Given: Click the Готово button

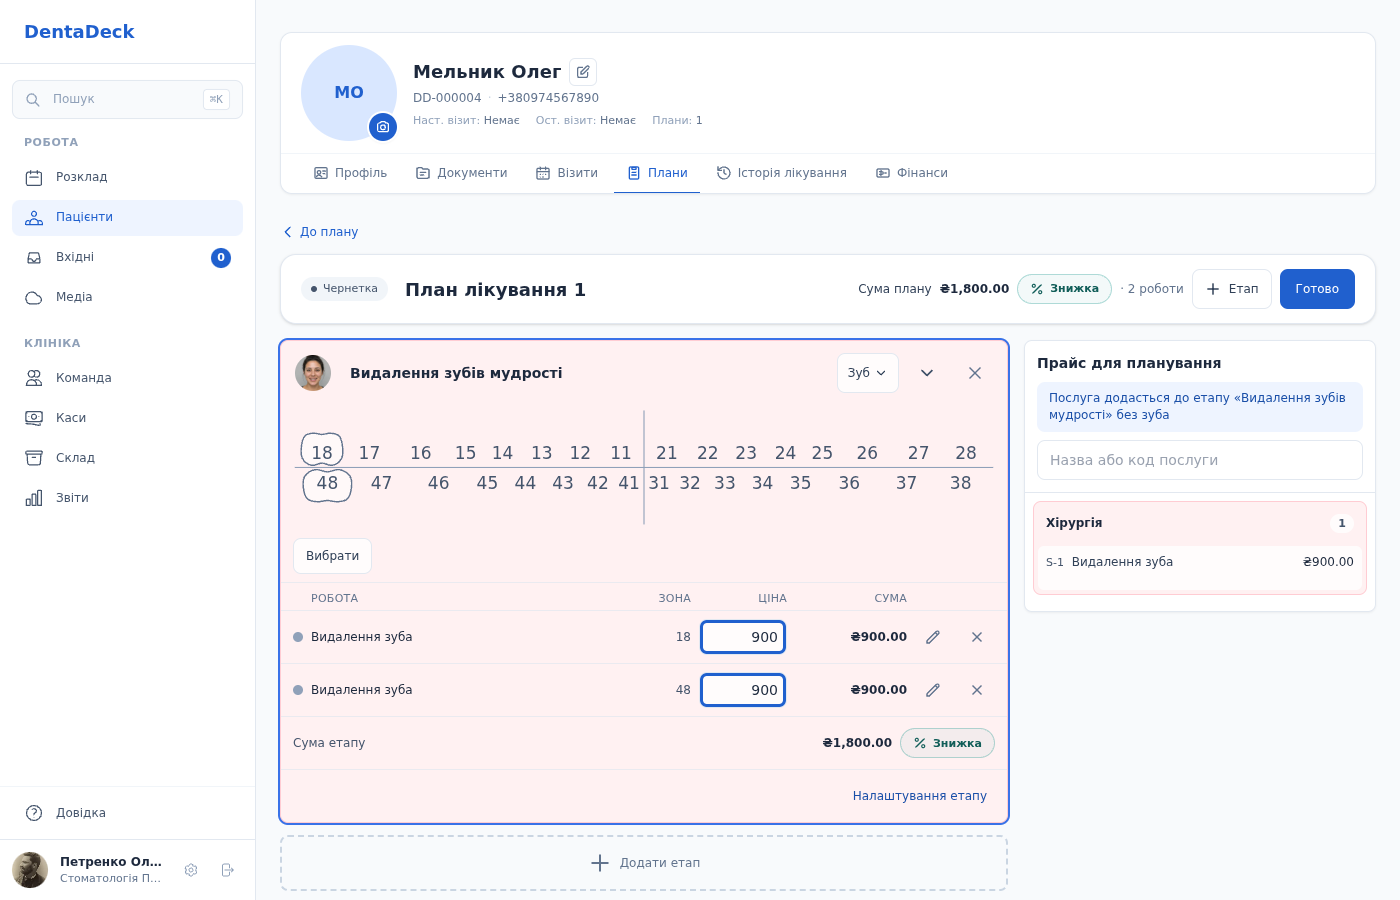Looking at the screenshot, I should click(1317, 289).
